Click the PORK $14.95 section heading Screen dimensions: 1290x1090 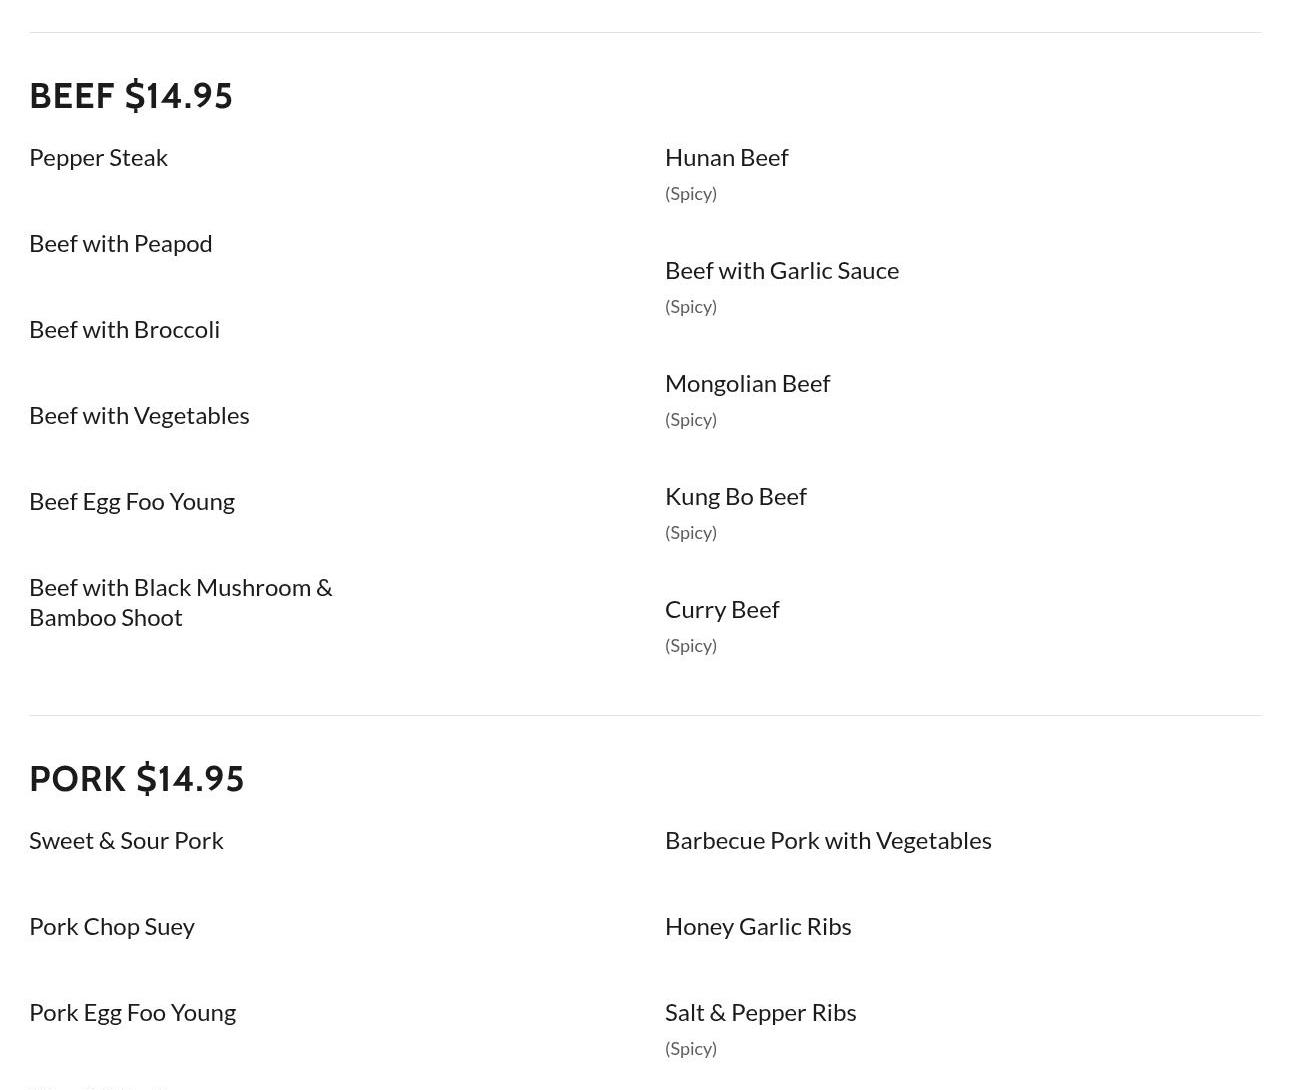point(137,779)
